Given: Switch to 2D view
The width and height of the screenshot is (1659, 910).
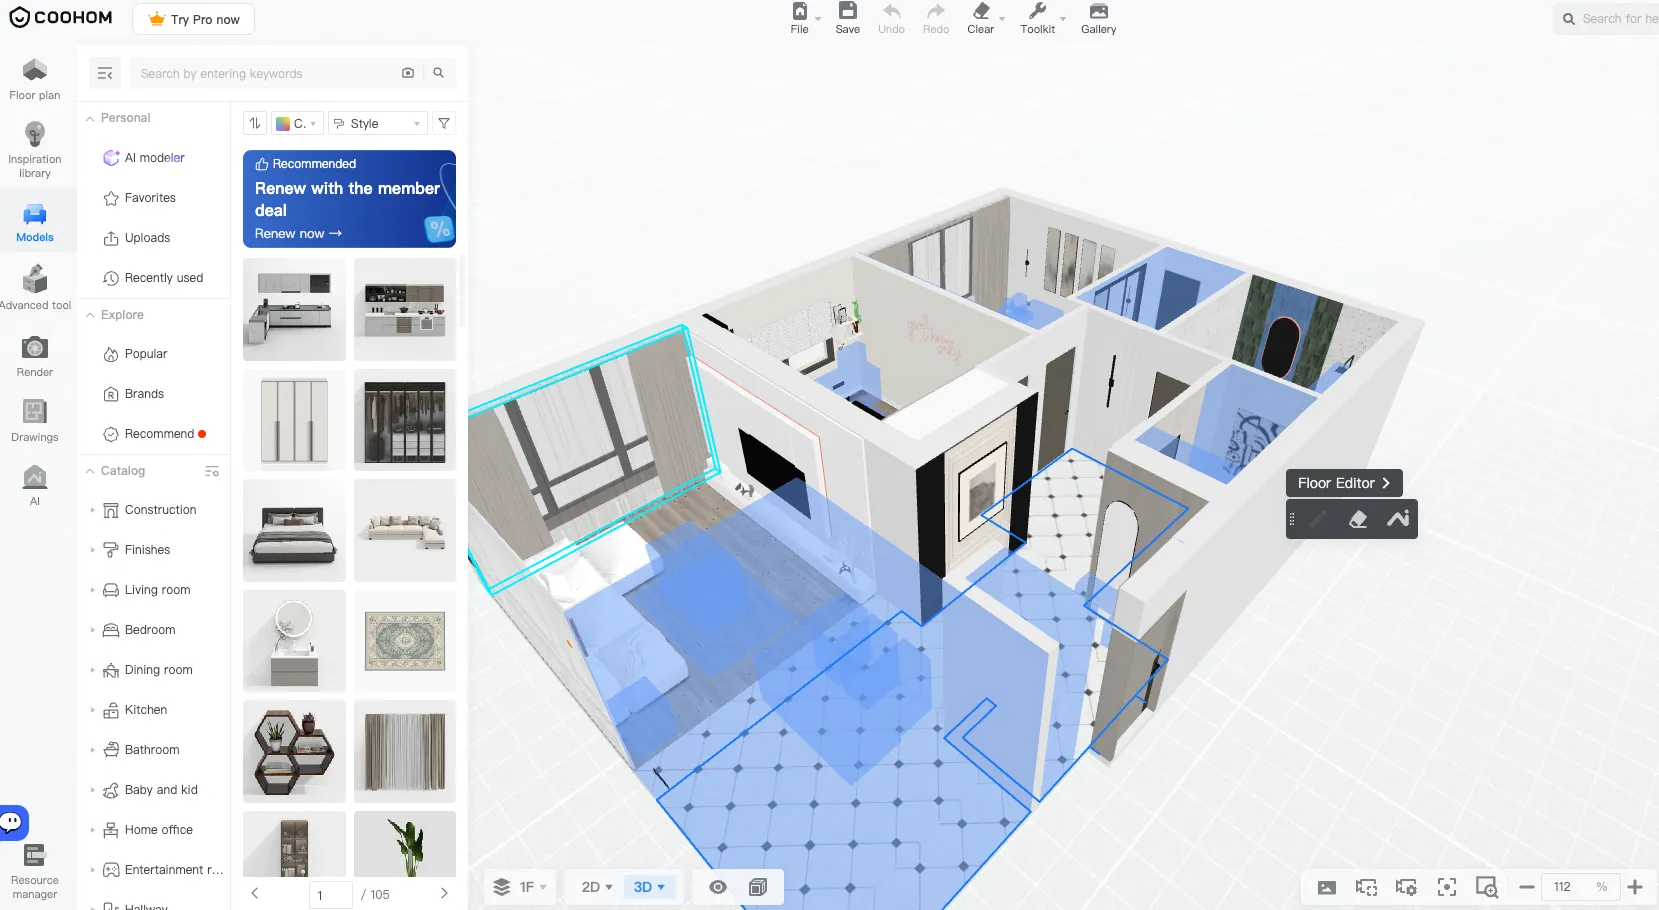Looking at the screenshot, I should 597,887.
